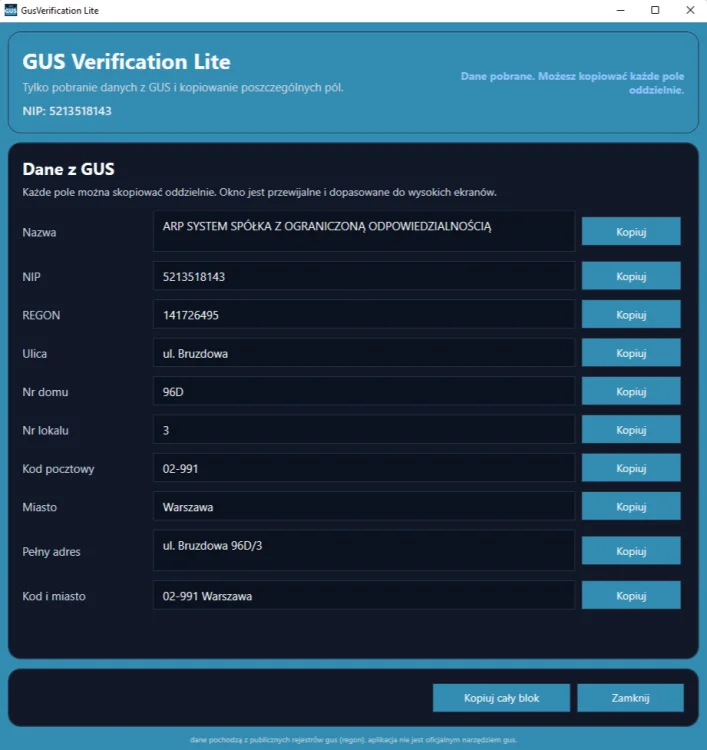Viewport: 707px width, 750px height.
Task: Click the footer disclaimer about dane pochodzą z publicznych rejestrów
Action: pyautogui.click(x=353, y=739)
